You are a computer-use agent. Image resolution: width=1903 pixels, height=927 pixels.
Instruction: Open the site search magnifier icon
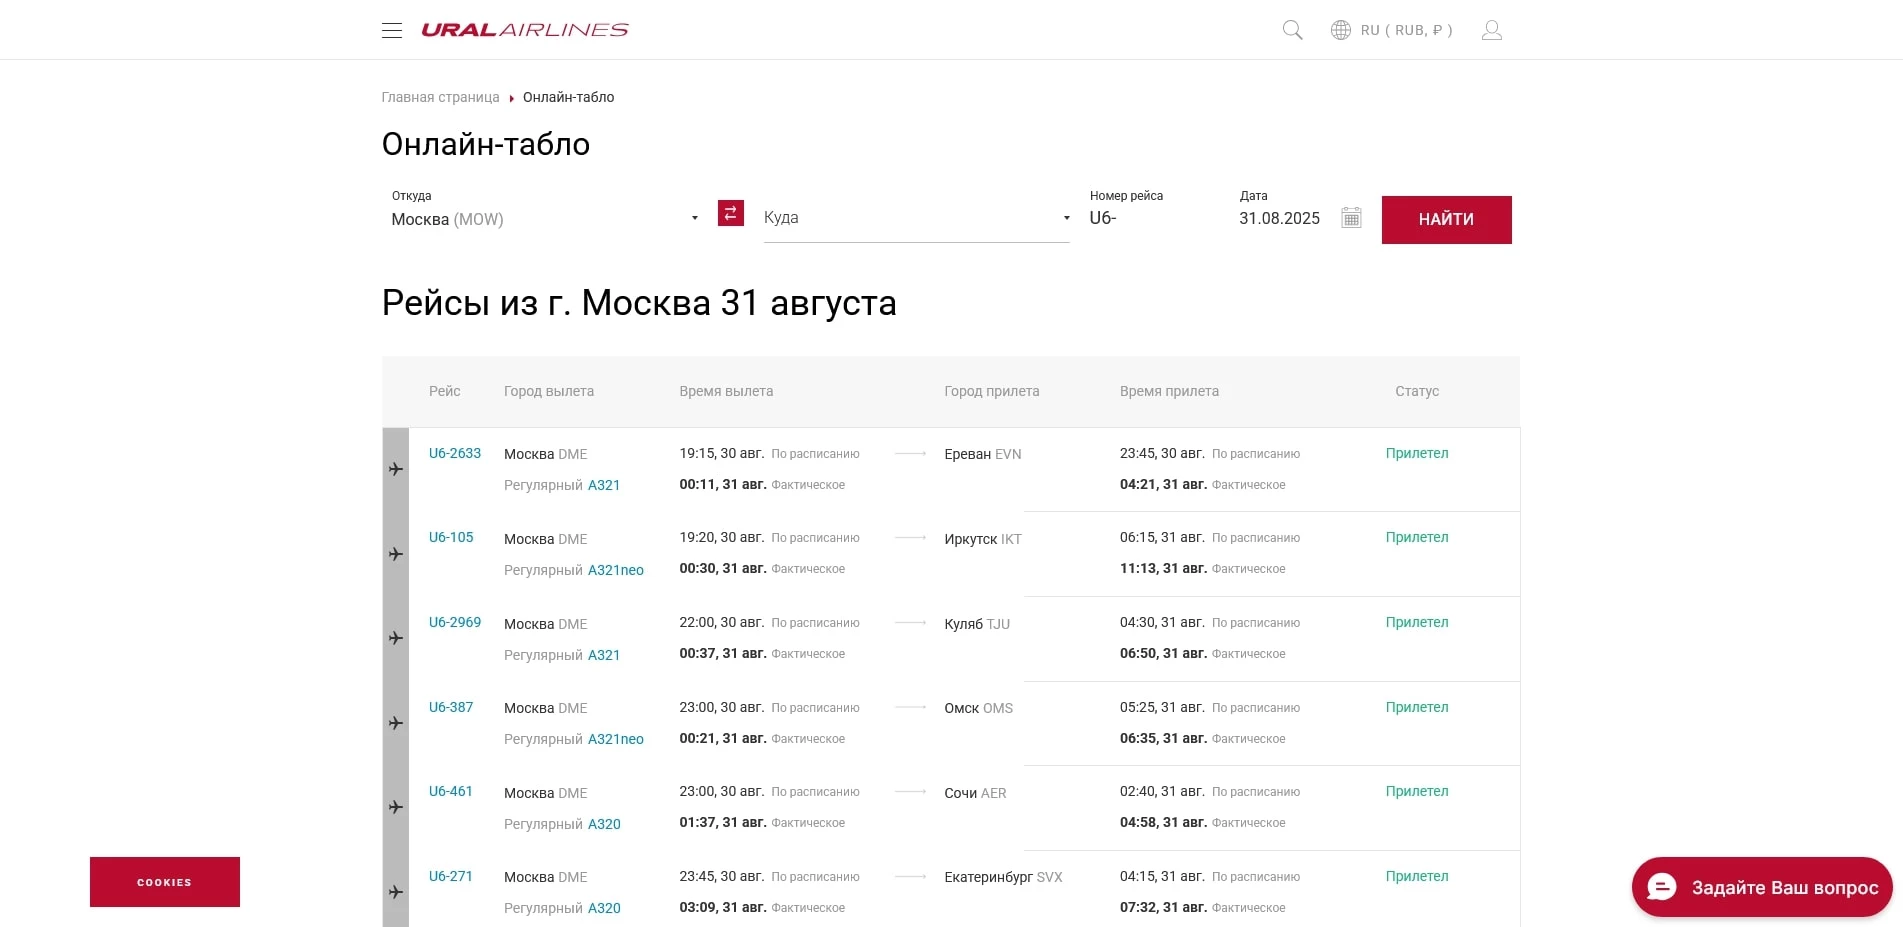[1291, 29]
